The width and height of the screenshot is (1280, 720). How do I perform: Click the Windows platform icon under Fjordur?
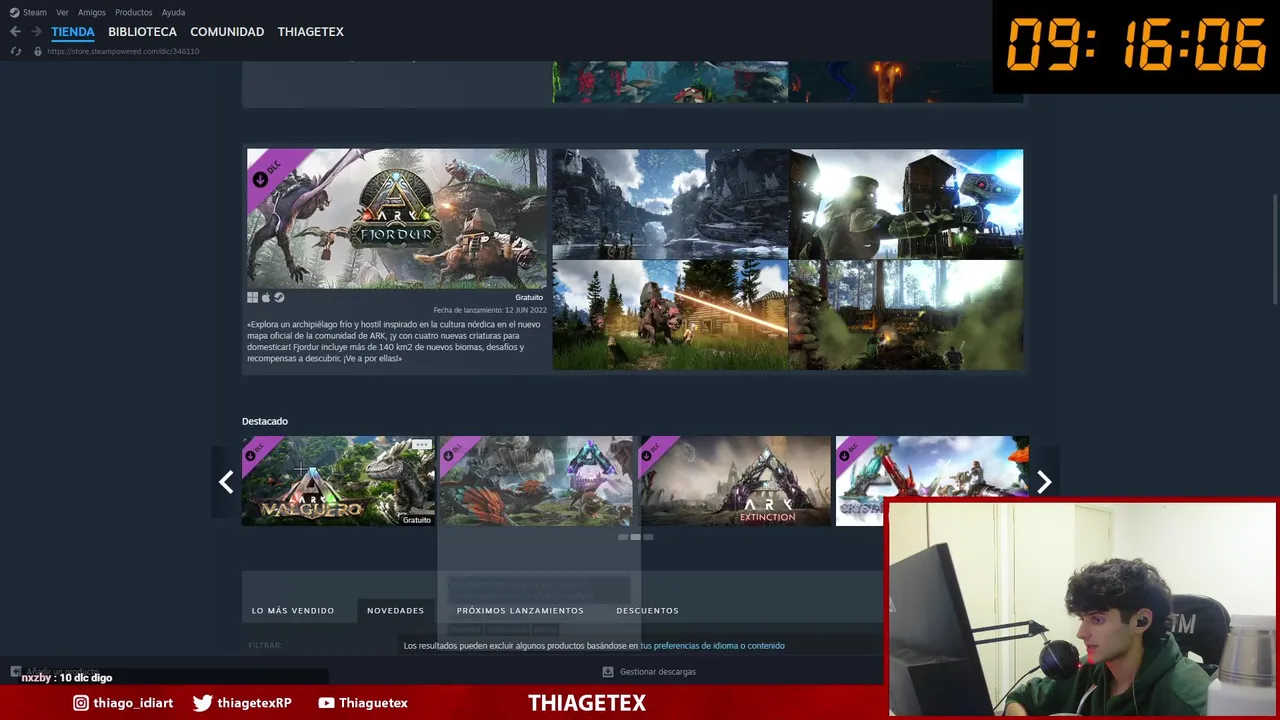pyautogui.click(x=252, y=297)
